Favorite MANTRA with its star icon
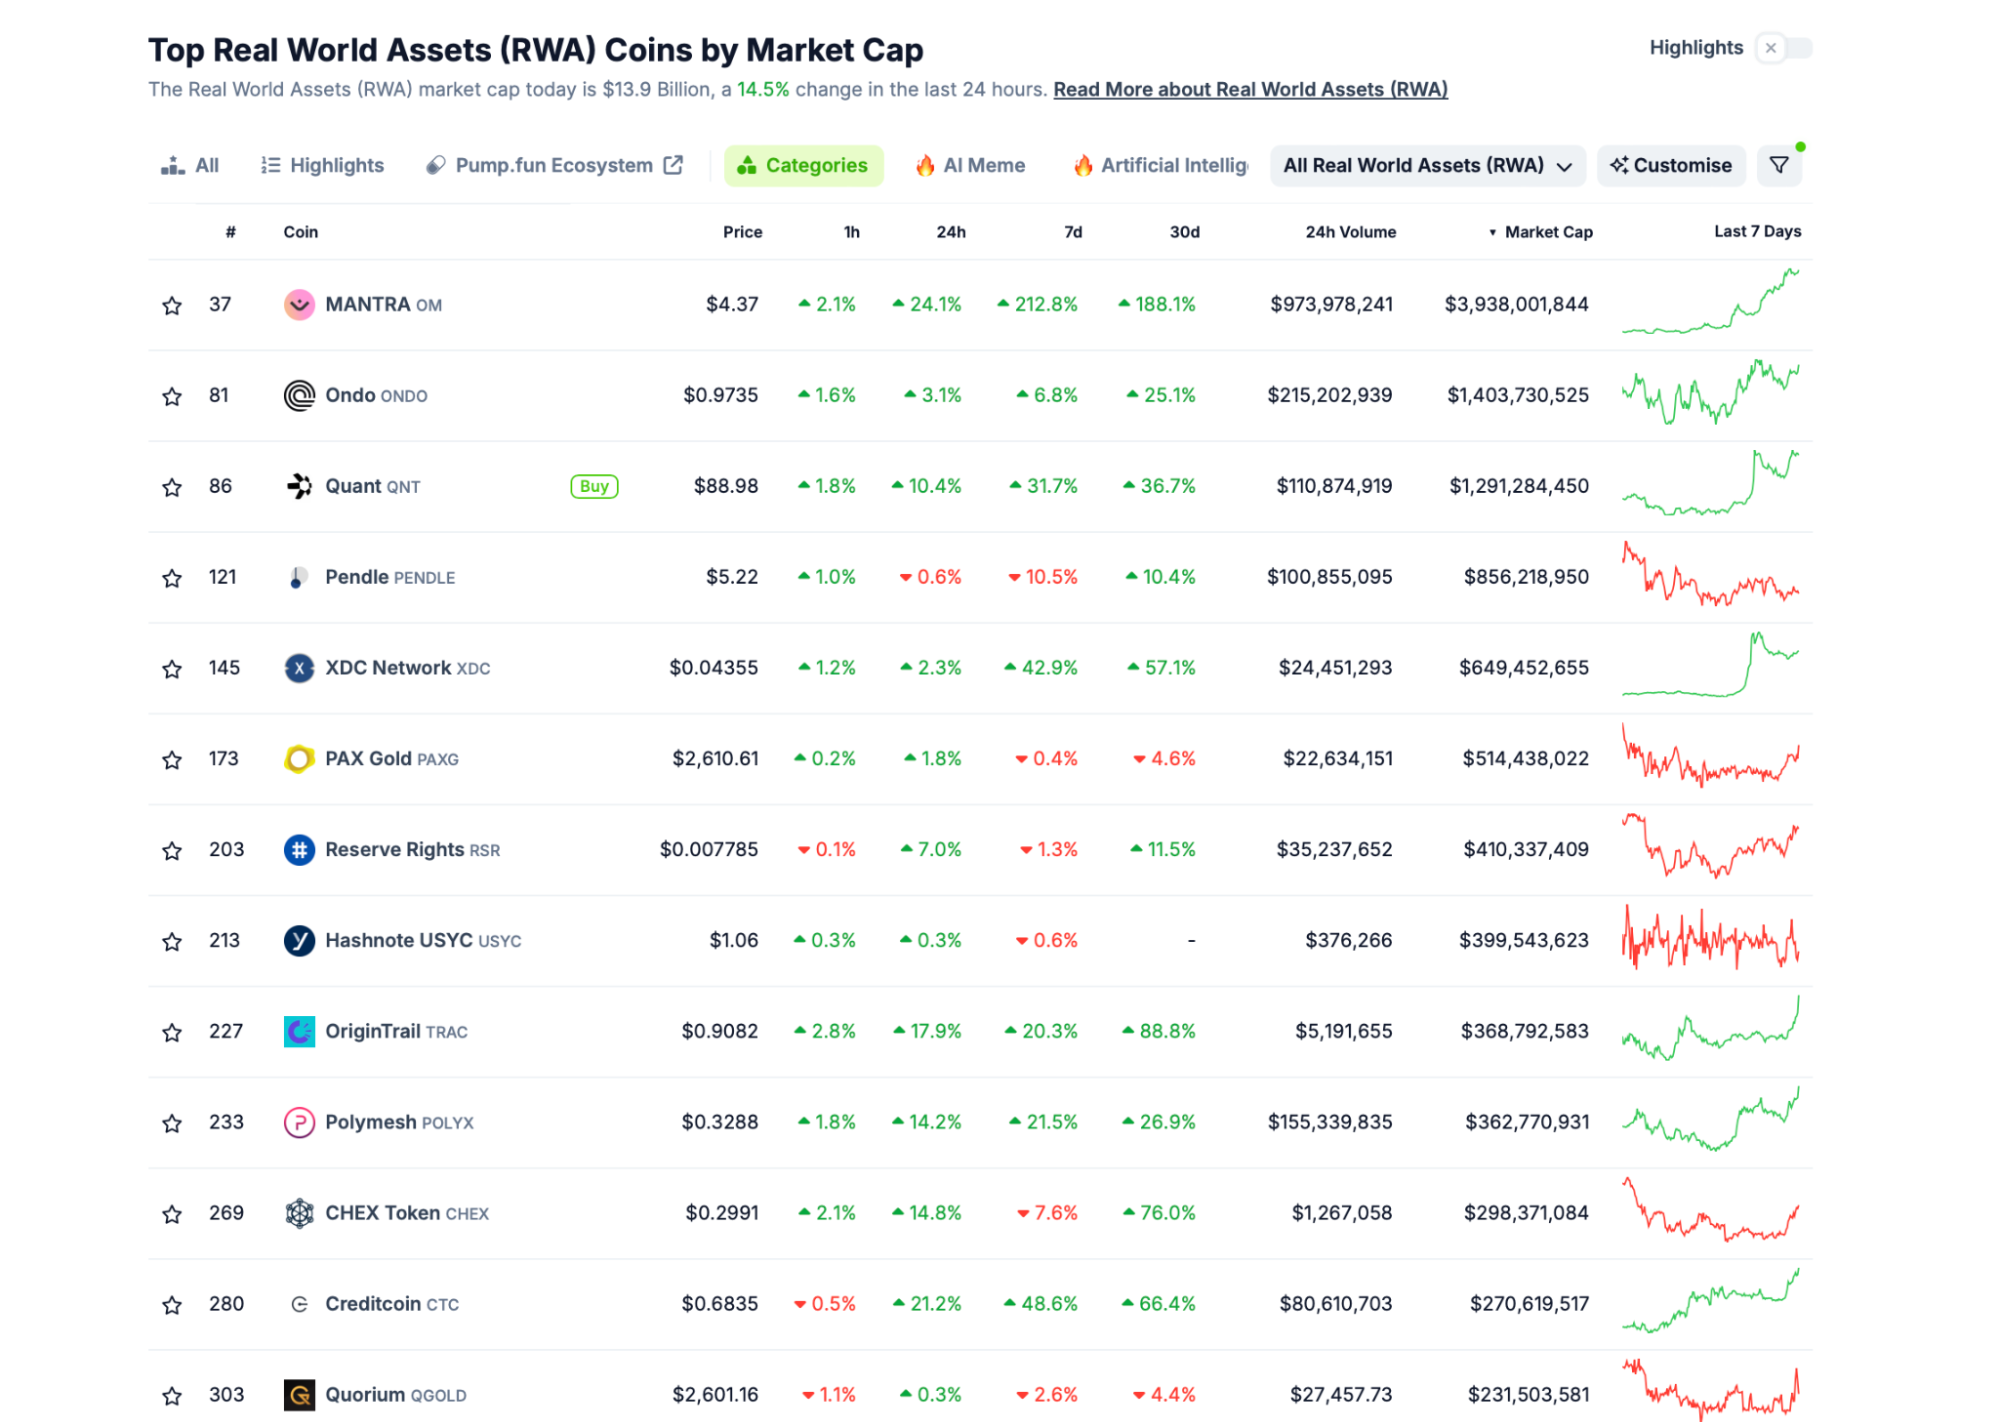 (172, 305)
